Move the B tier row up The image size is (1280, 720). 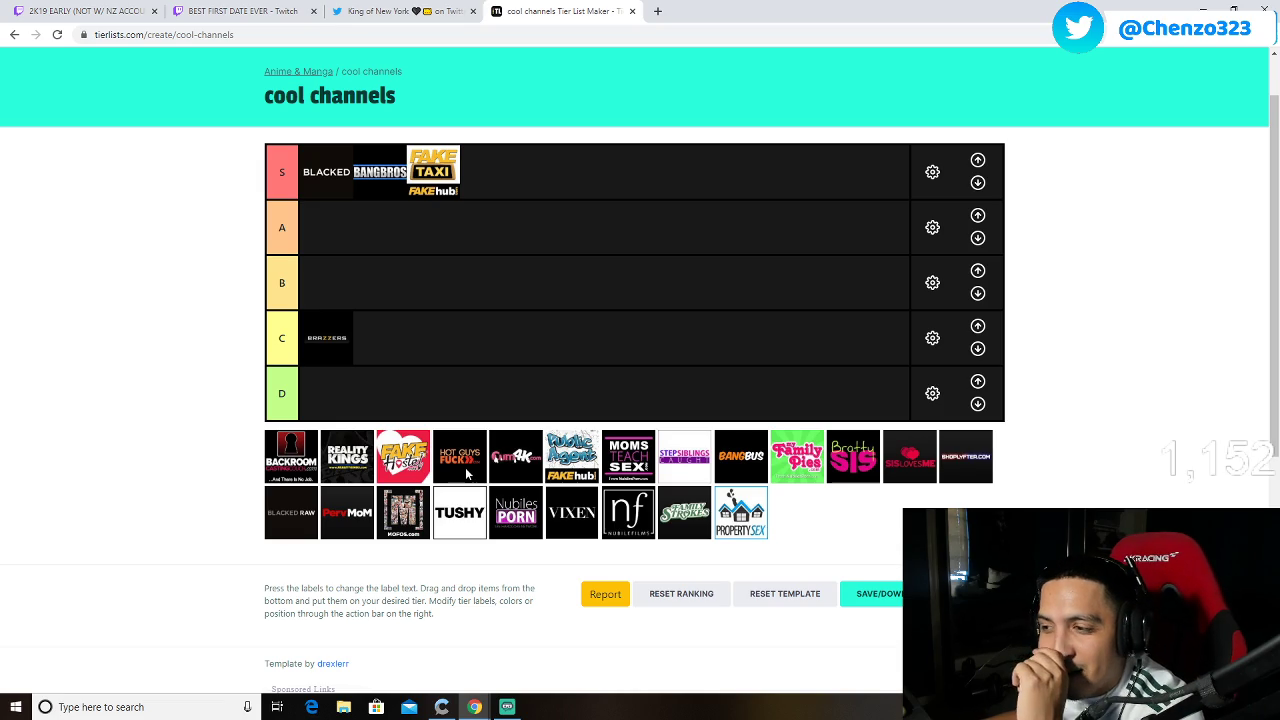tap(978, 271)
